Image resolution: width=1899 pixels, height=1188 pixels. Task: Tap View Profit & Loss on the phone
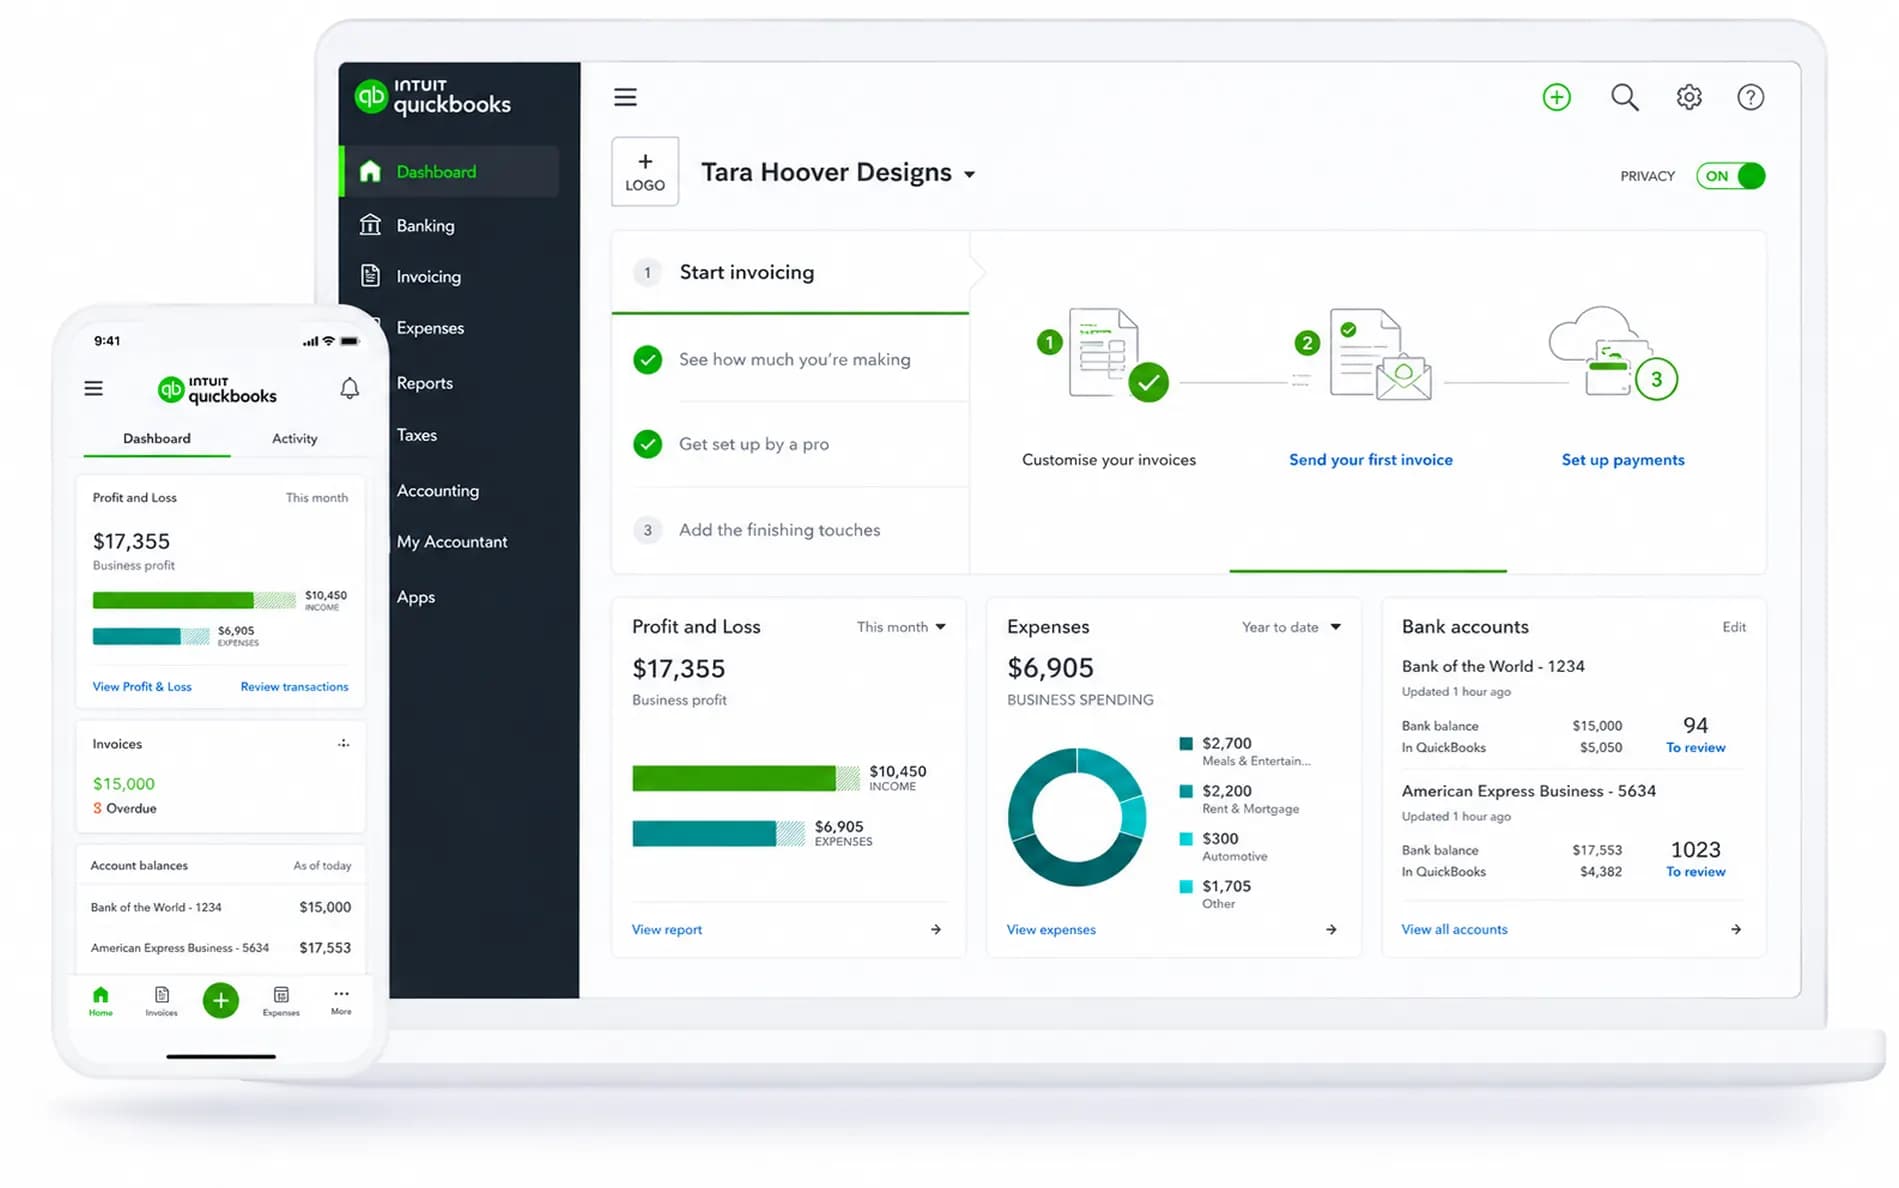tap(142, 687)
